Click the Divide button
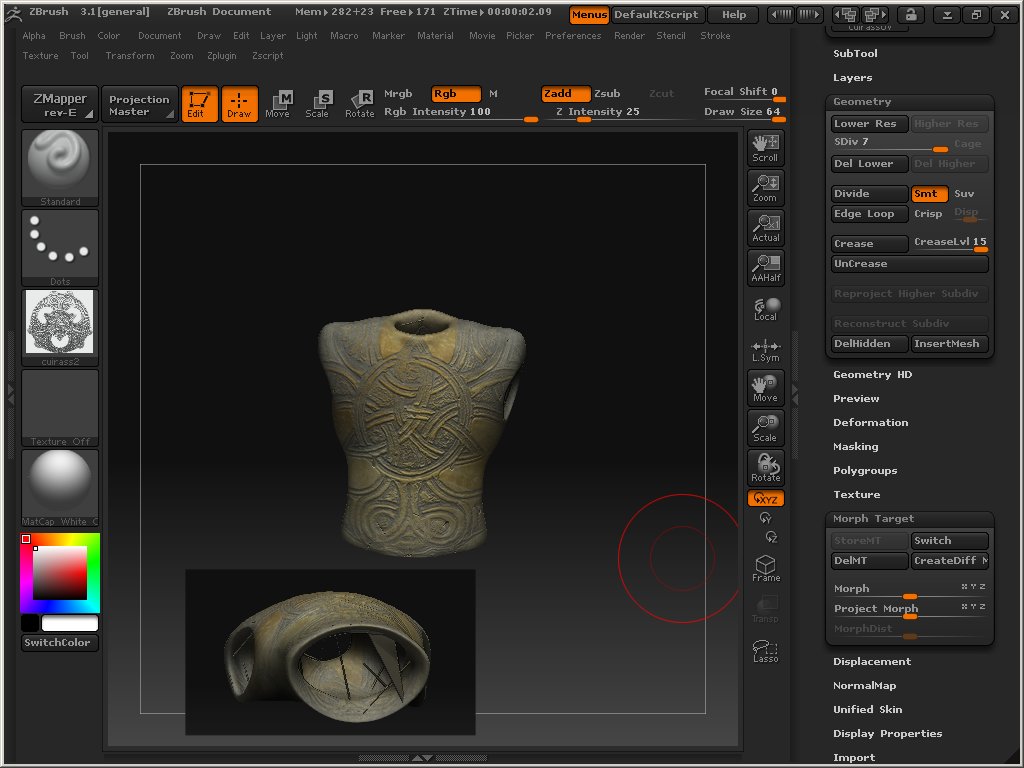The height and width of the screenshot is (768, 1024). point(869,193)
